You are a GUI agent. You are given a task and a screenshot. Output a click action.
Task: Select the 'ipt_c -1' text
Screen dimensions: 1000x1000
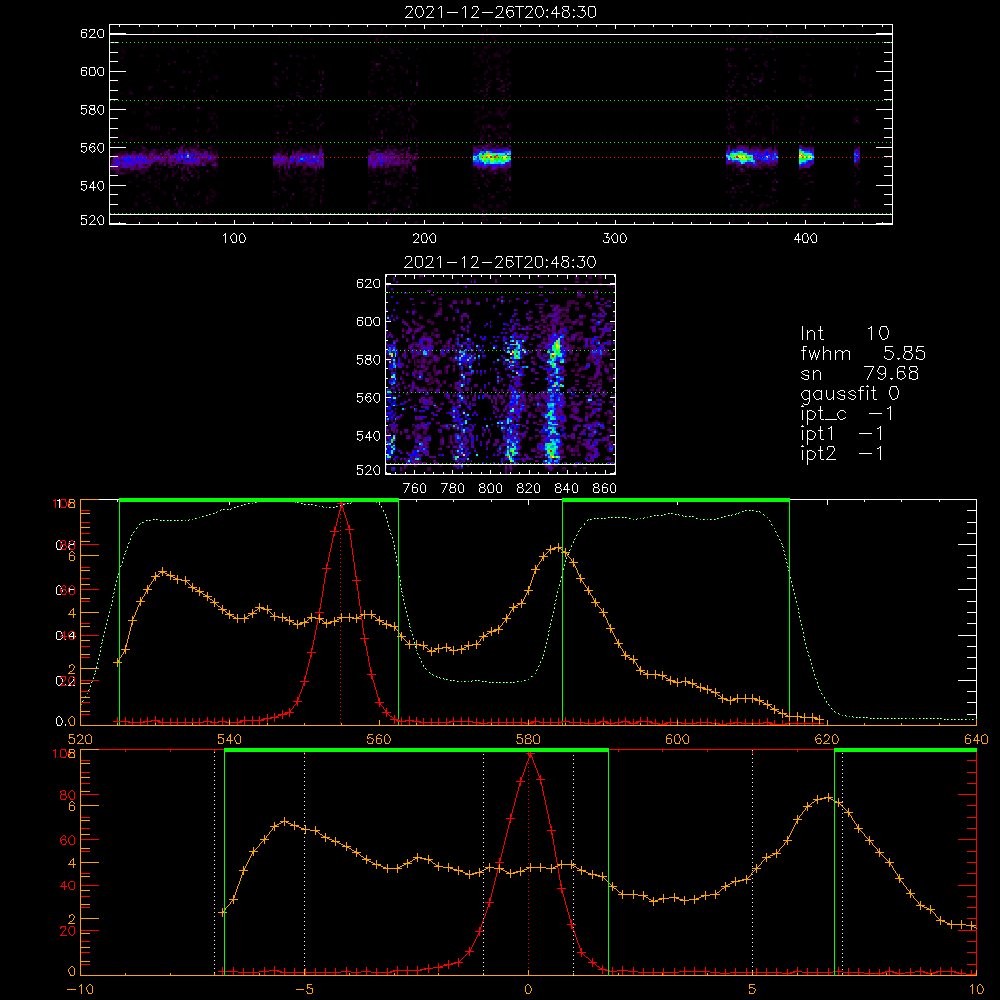(847, 414)
